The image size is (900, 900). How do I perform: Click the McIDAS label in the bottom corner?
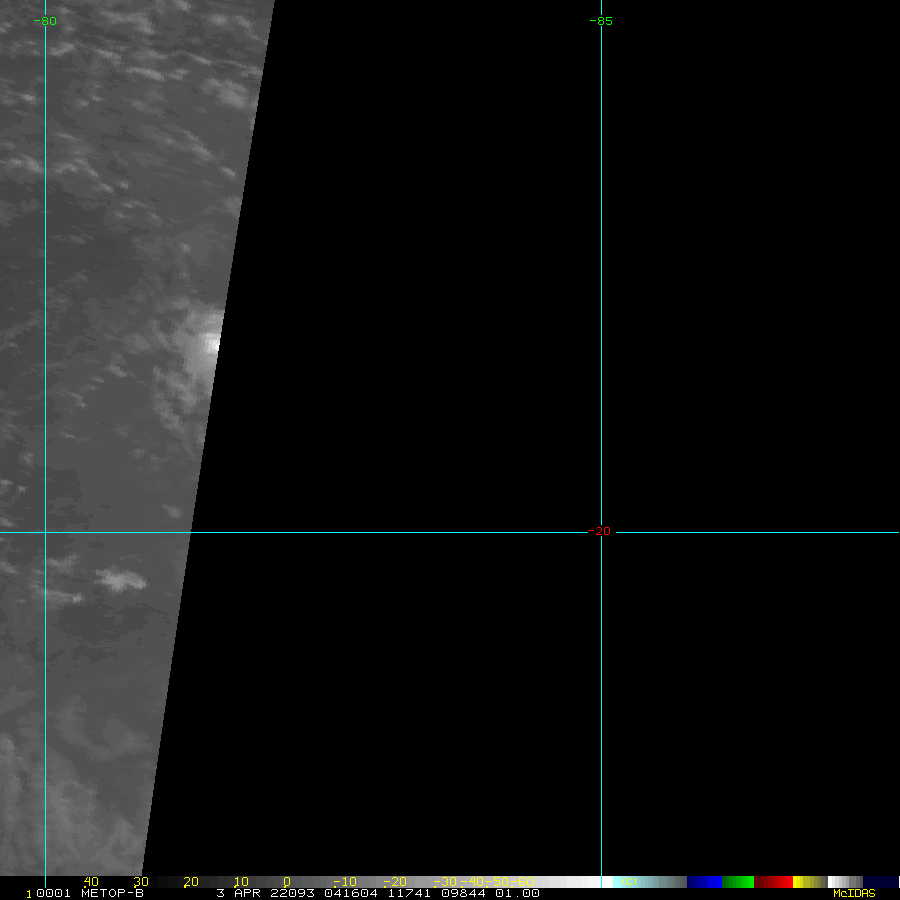click(x=853, y=893)
